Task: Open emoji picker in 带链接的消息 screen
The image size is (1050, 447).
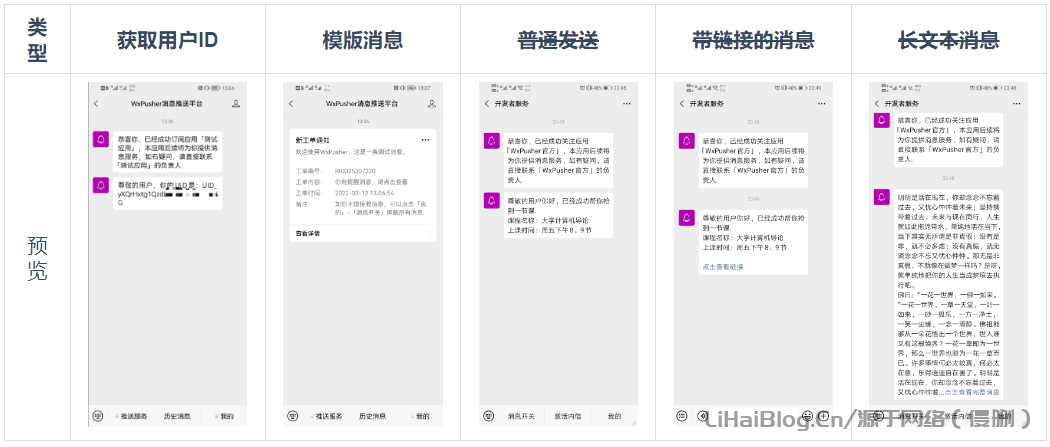Action: [x=808, y=415]
